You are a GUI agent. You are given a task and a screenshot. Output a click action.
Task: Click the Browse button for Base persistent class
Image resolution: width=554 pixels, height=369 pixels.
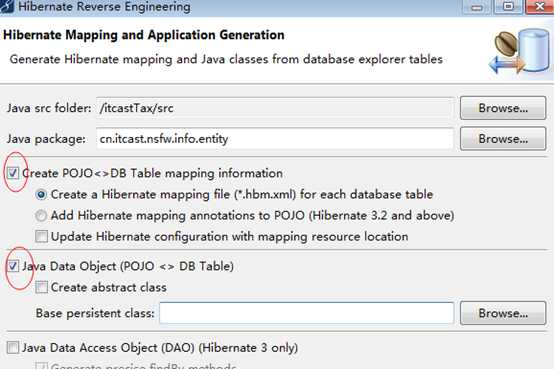pos(503,313)
